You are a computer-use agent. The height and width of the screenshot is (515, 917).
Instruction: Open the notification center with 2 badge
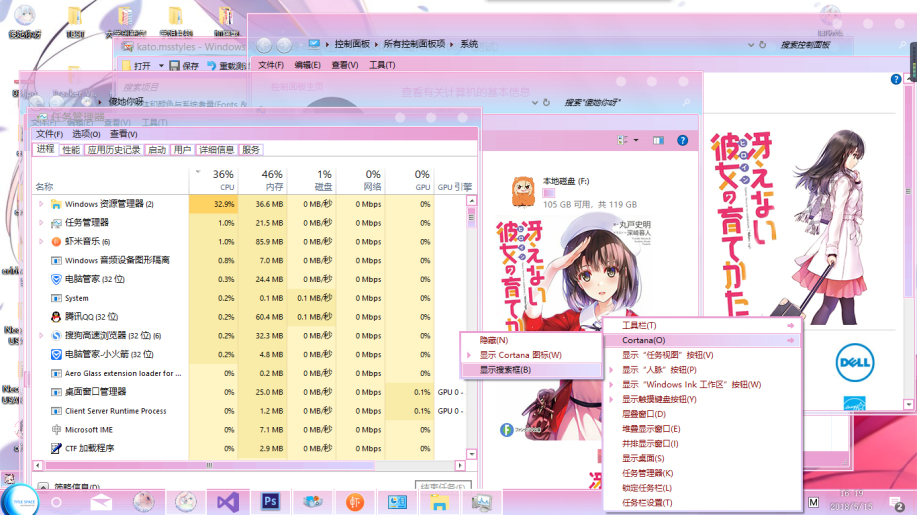click(x=897, y=503)
